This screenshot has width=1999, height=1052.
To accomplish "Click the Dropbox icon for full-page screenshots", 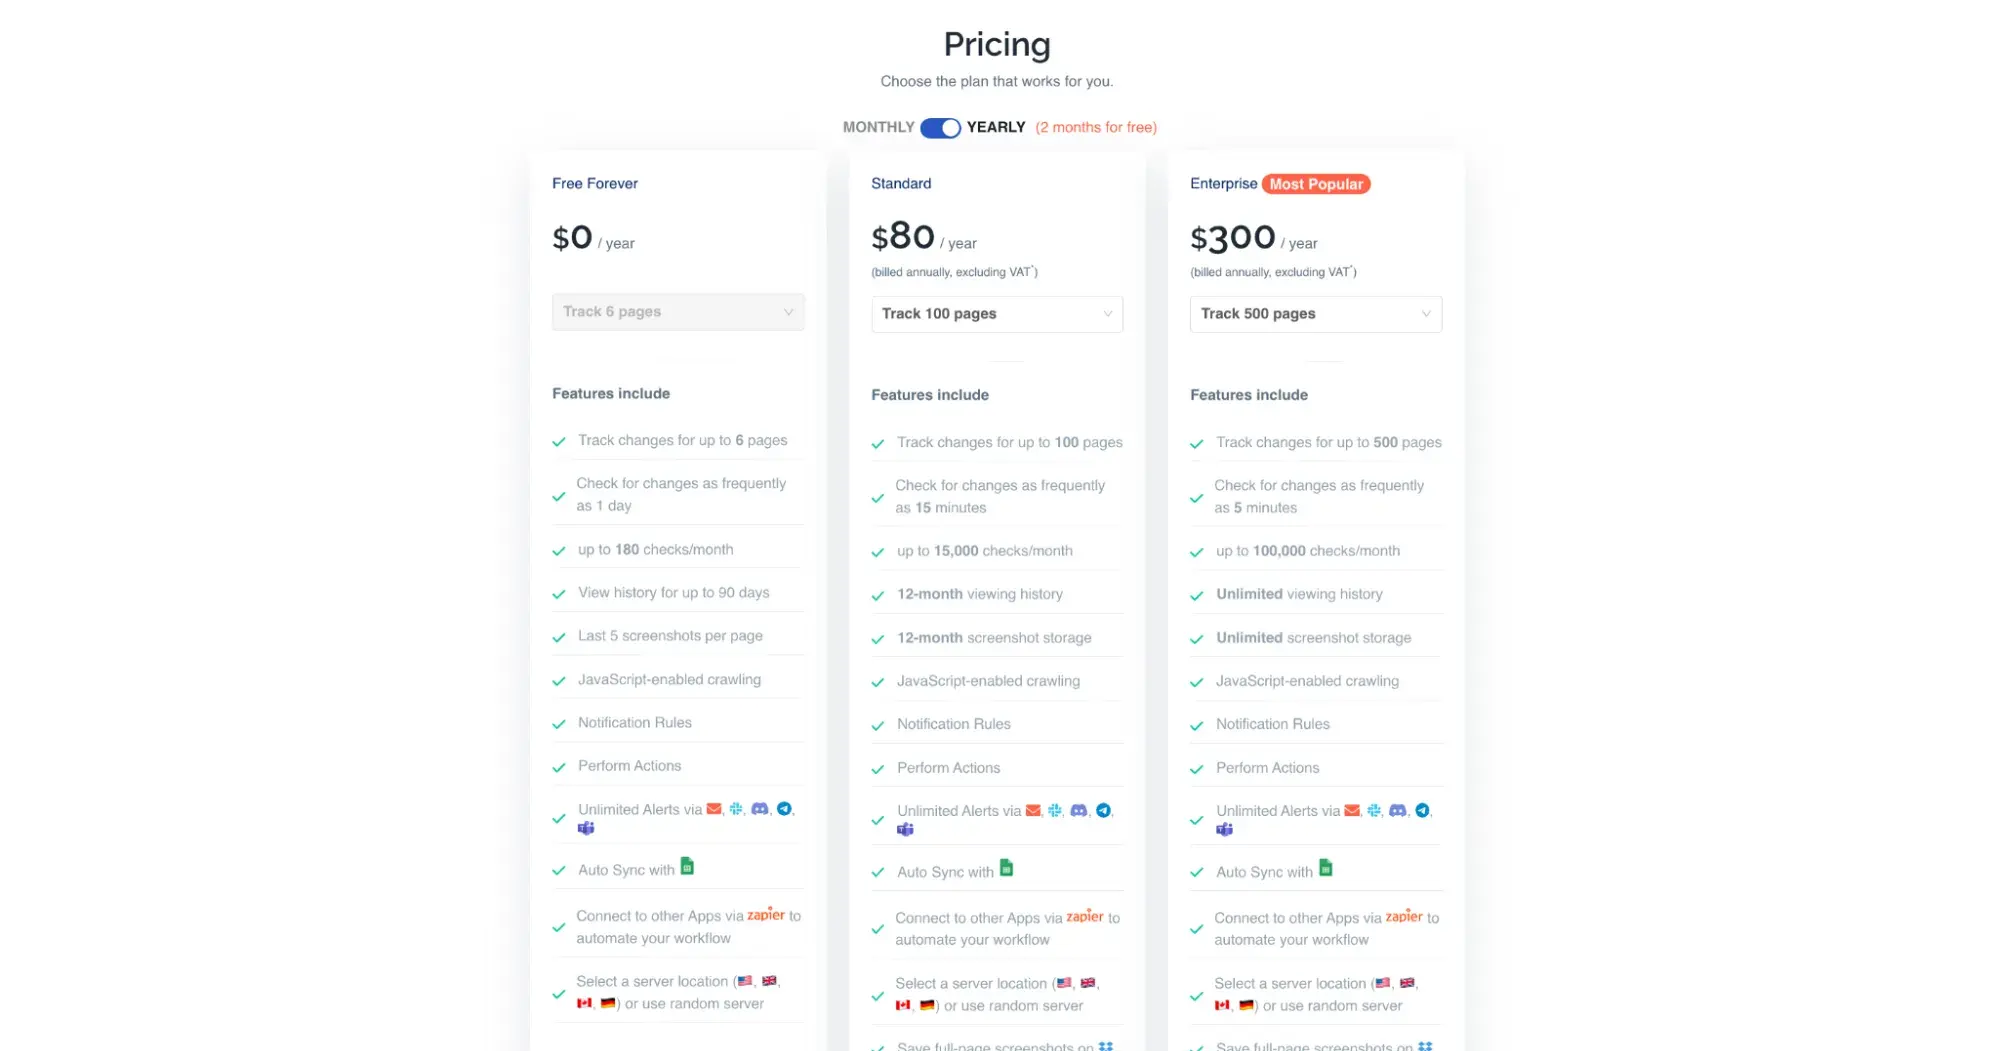I will pos(1105,1047).
